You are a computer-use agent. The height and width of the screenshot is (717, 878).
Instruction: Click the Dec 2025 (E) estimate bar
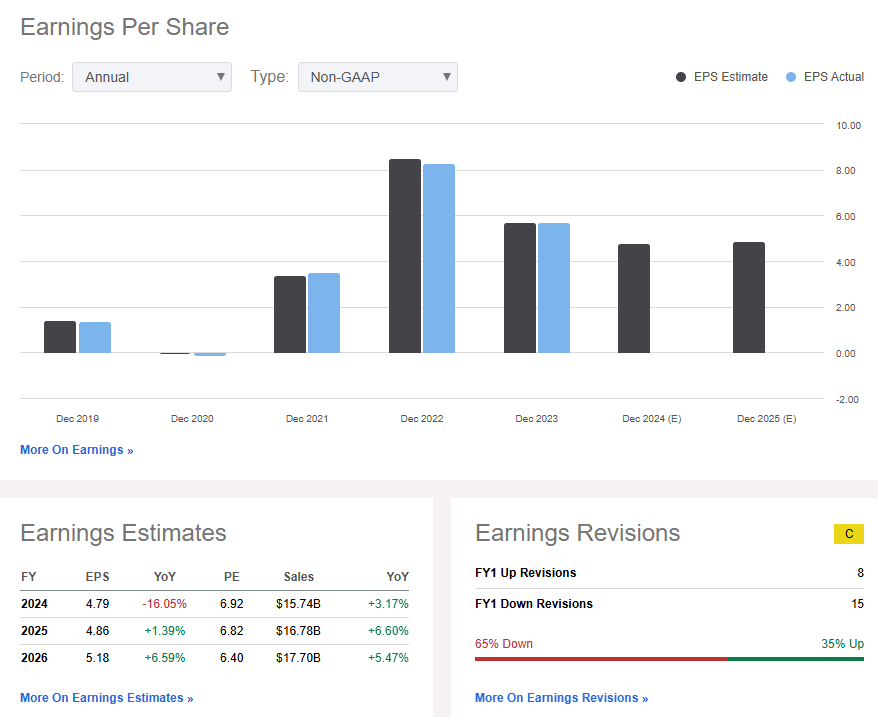pos(749,297)
